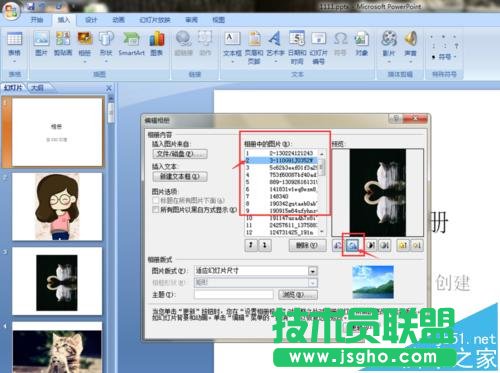This screenshot has width=500, height=373.
Task: Open the 视图 (View) tab
Action: pyautogui.click(x=218, y=20)
